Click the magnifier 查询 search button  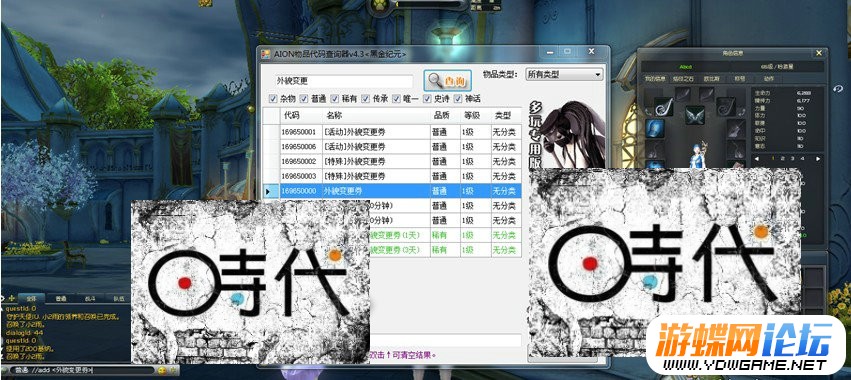447,81
